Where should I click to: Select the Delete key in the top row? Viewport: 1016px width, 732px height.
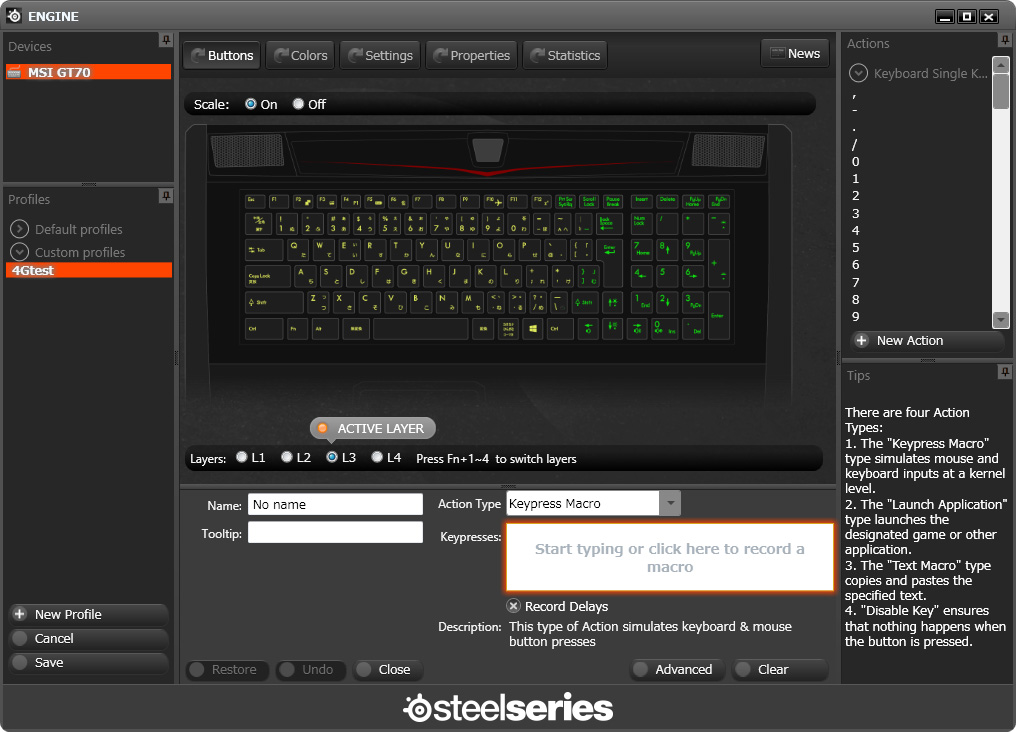[x=667, y=201]
